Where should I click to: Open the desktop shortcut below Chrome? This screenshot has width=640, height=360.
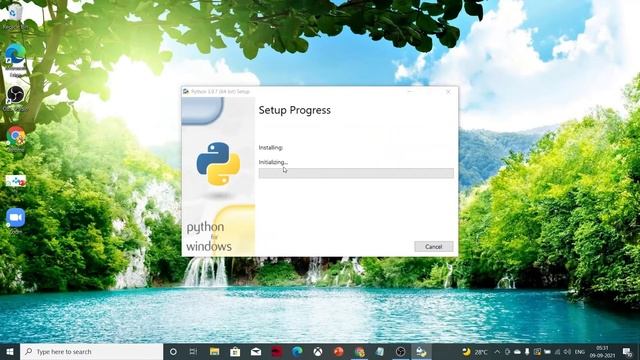(16, 180)
